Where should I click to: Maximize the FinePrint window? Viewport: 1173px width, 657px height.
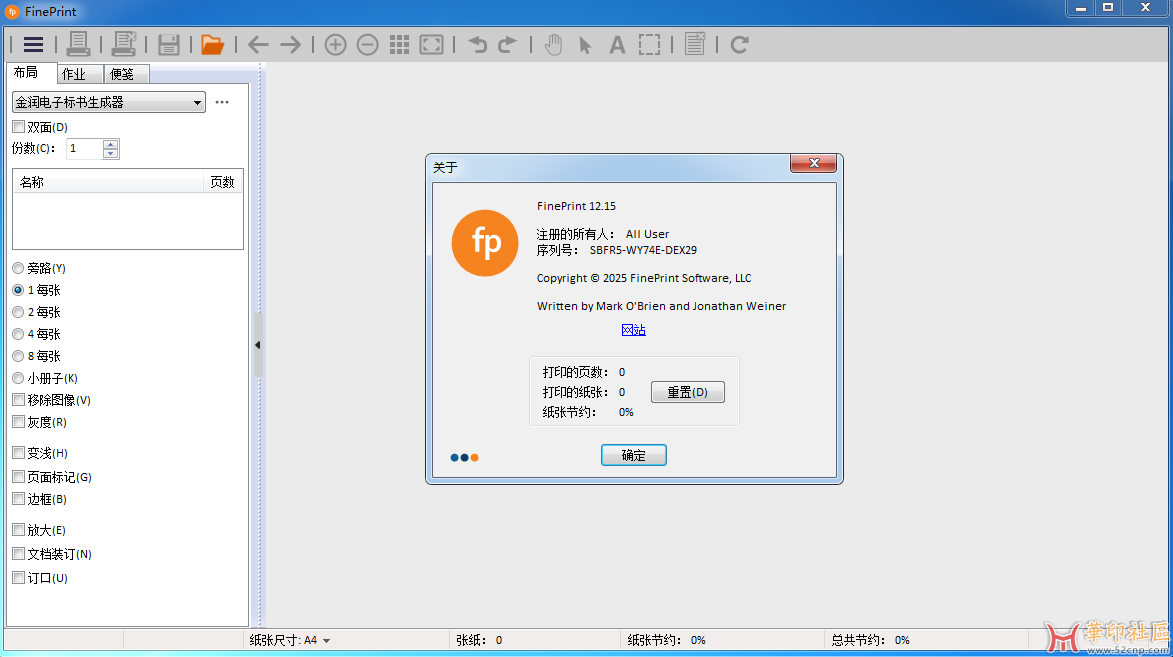[1108, 7]
